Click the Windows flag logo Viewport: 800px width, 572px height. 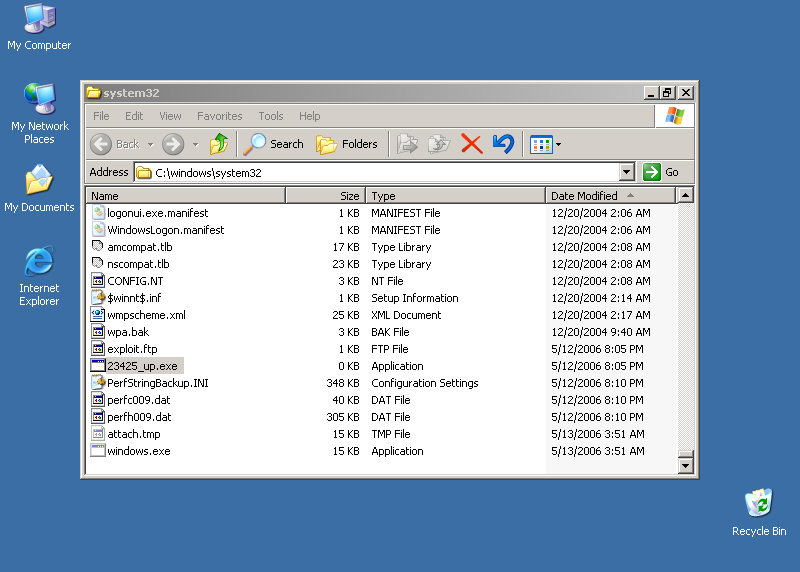pos(674,116)
